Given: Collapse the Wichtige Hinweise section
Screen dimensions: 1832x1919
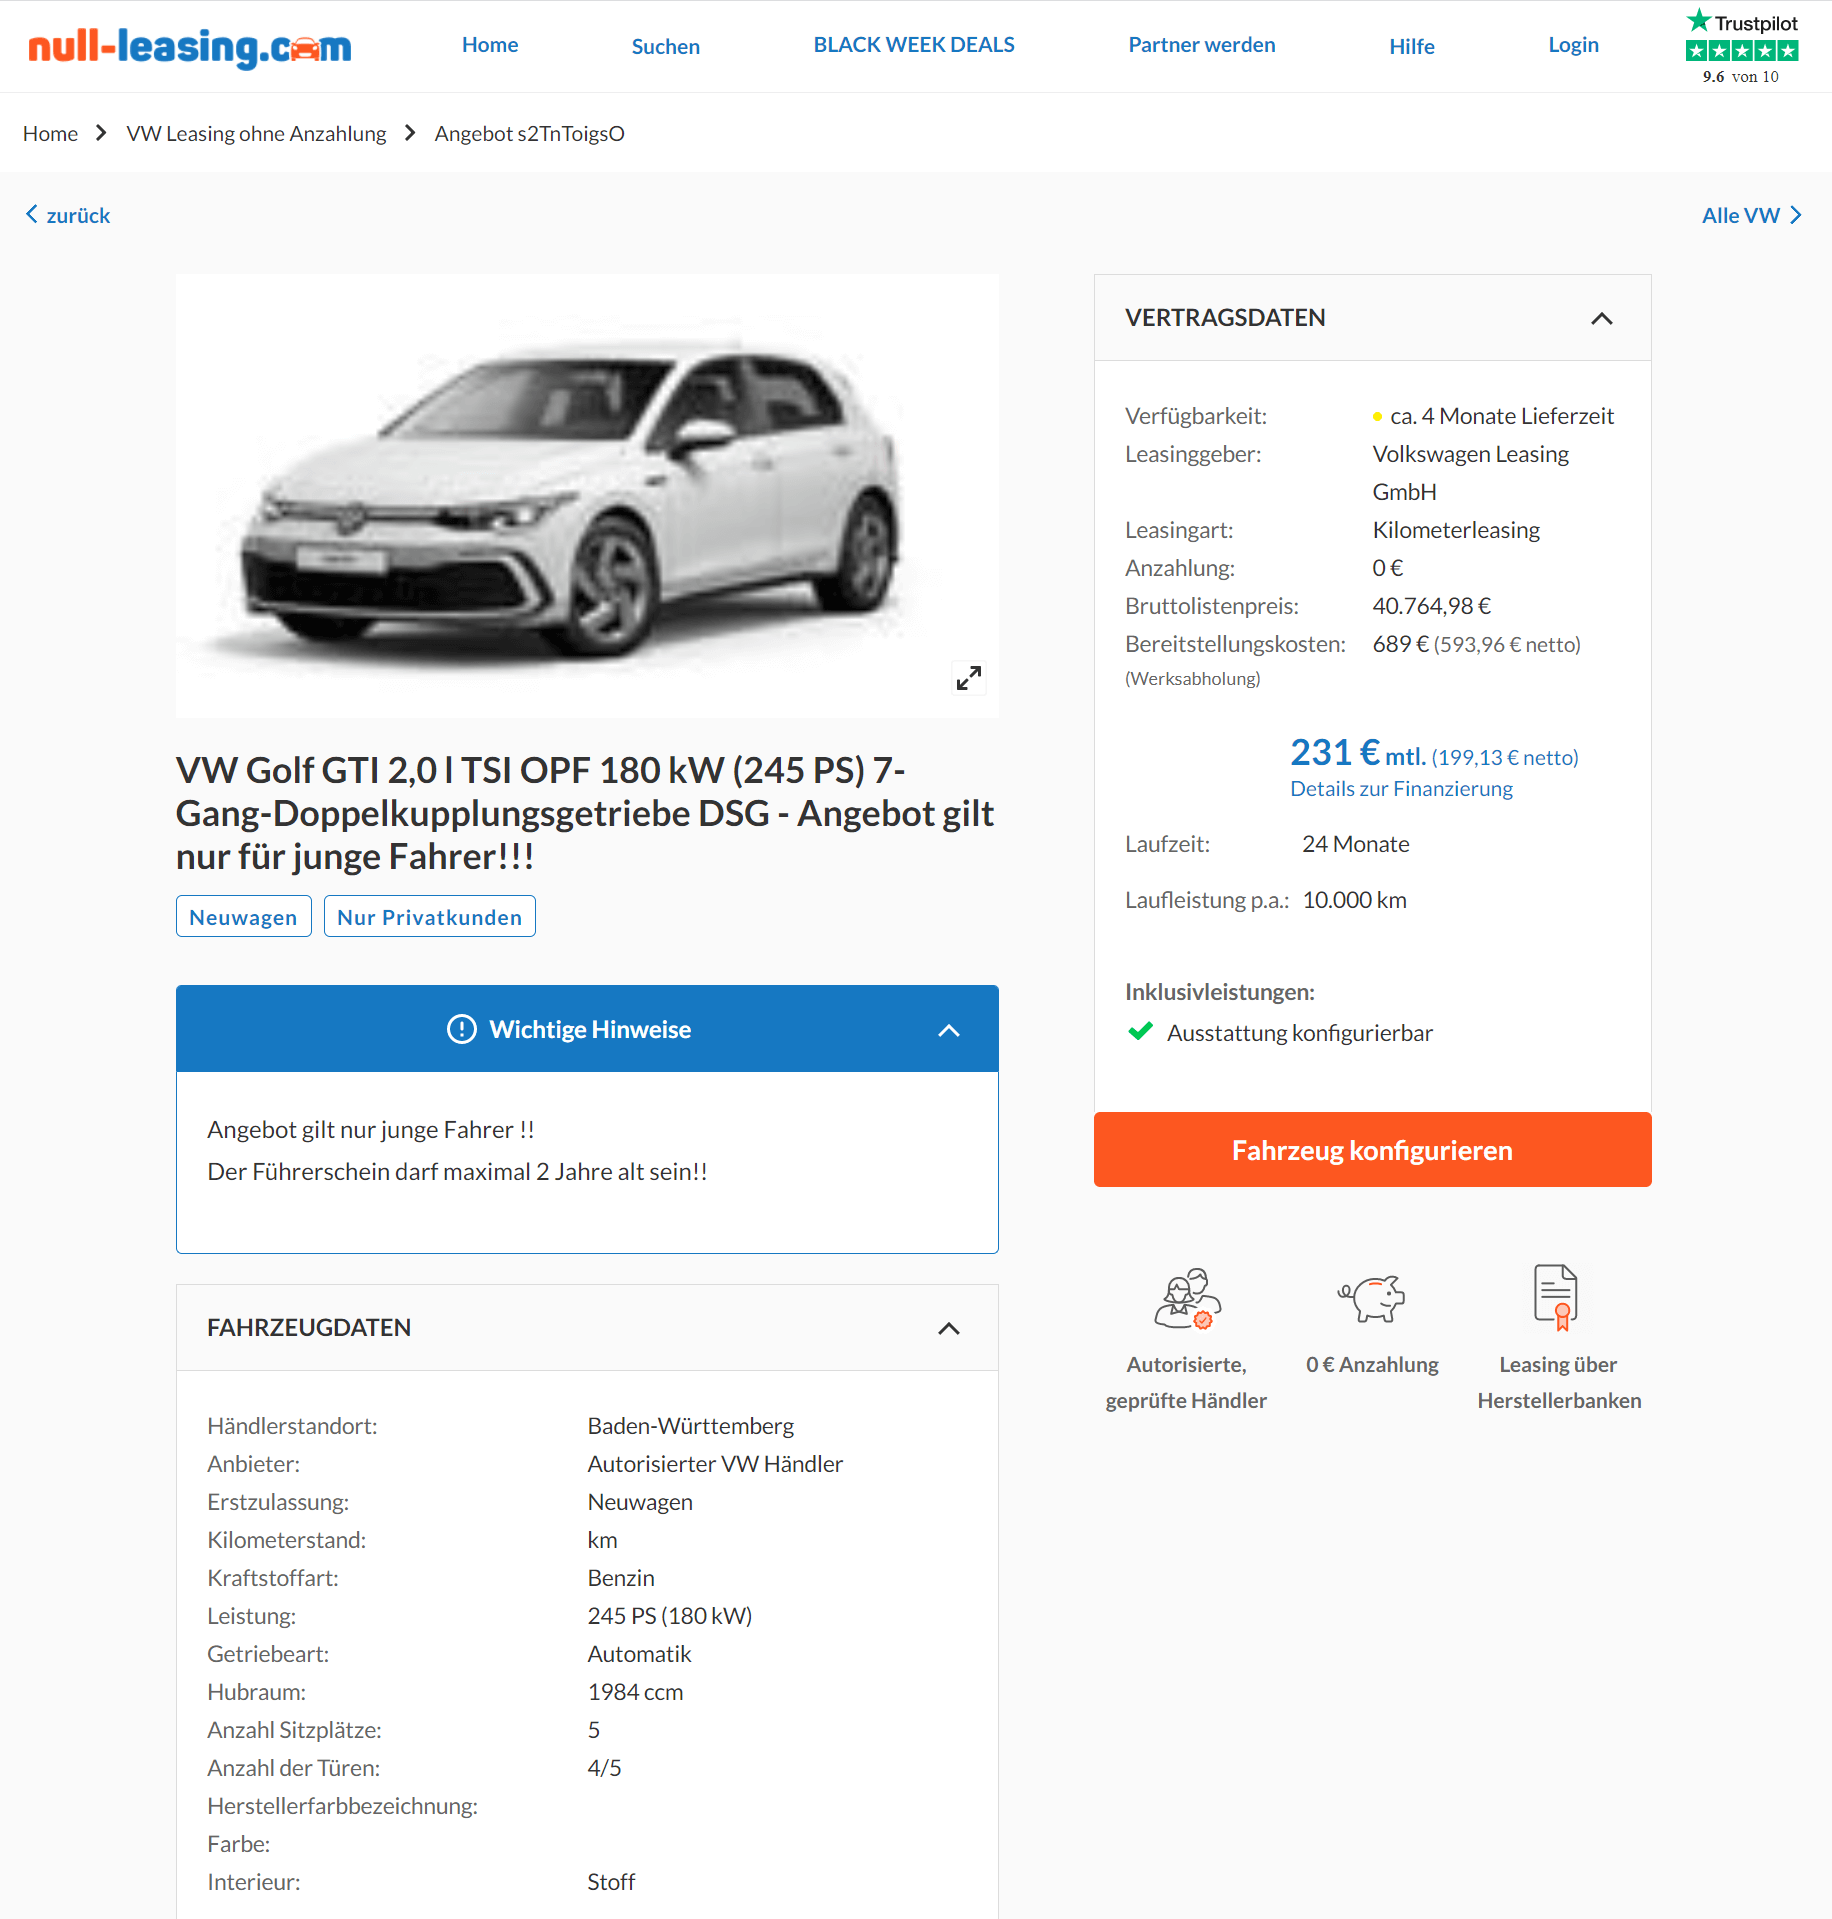Looking at the screenshot, I should pos(948,1030).
